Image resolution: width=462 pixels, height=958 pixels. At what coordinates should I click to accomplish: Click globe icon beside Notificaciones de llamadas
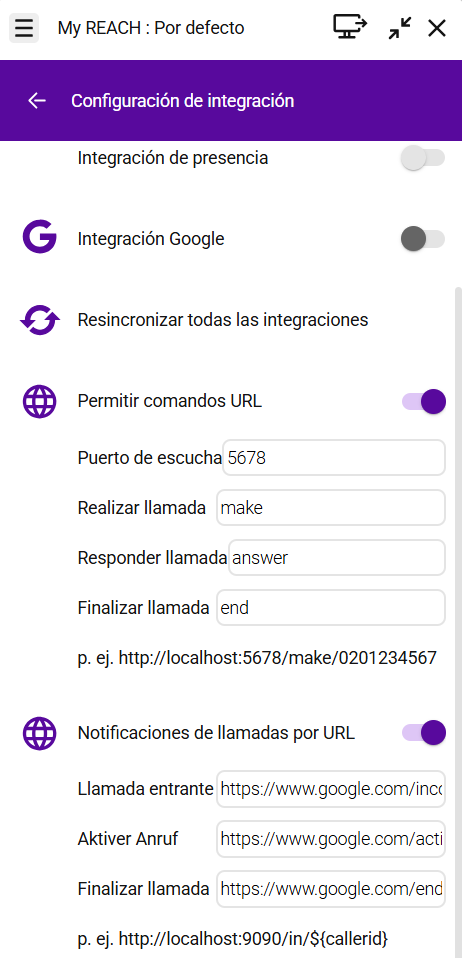coord(40,733)
